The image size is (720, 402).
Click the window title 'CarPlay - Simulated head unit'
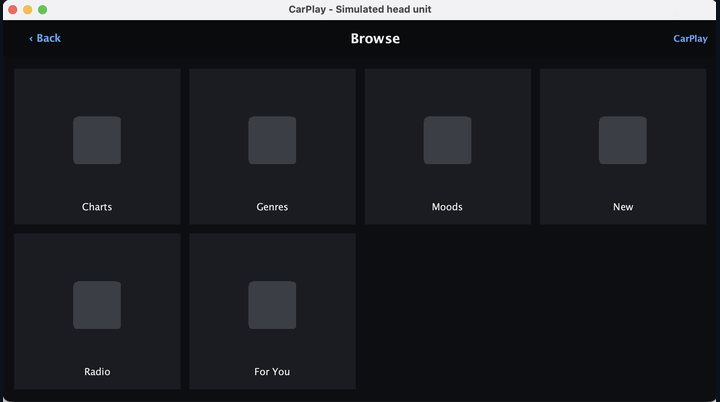(360, 9)
